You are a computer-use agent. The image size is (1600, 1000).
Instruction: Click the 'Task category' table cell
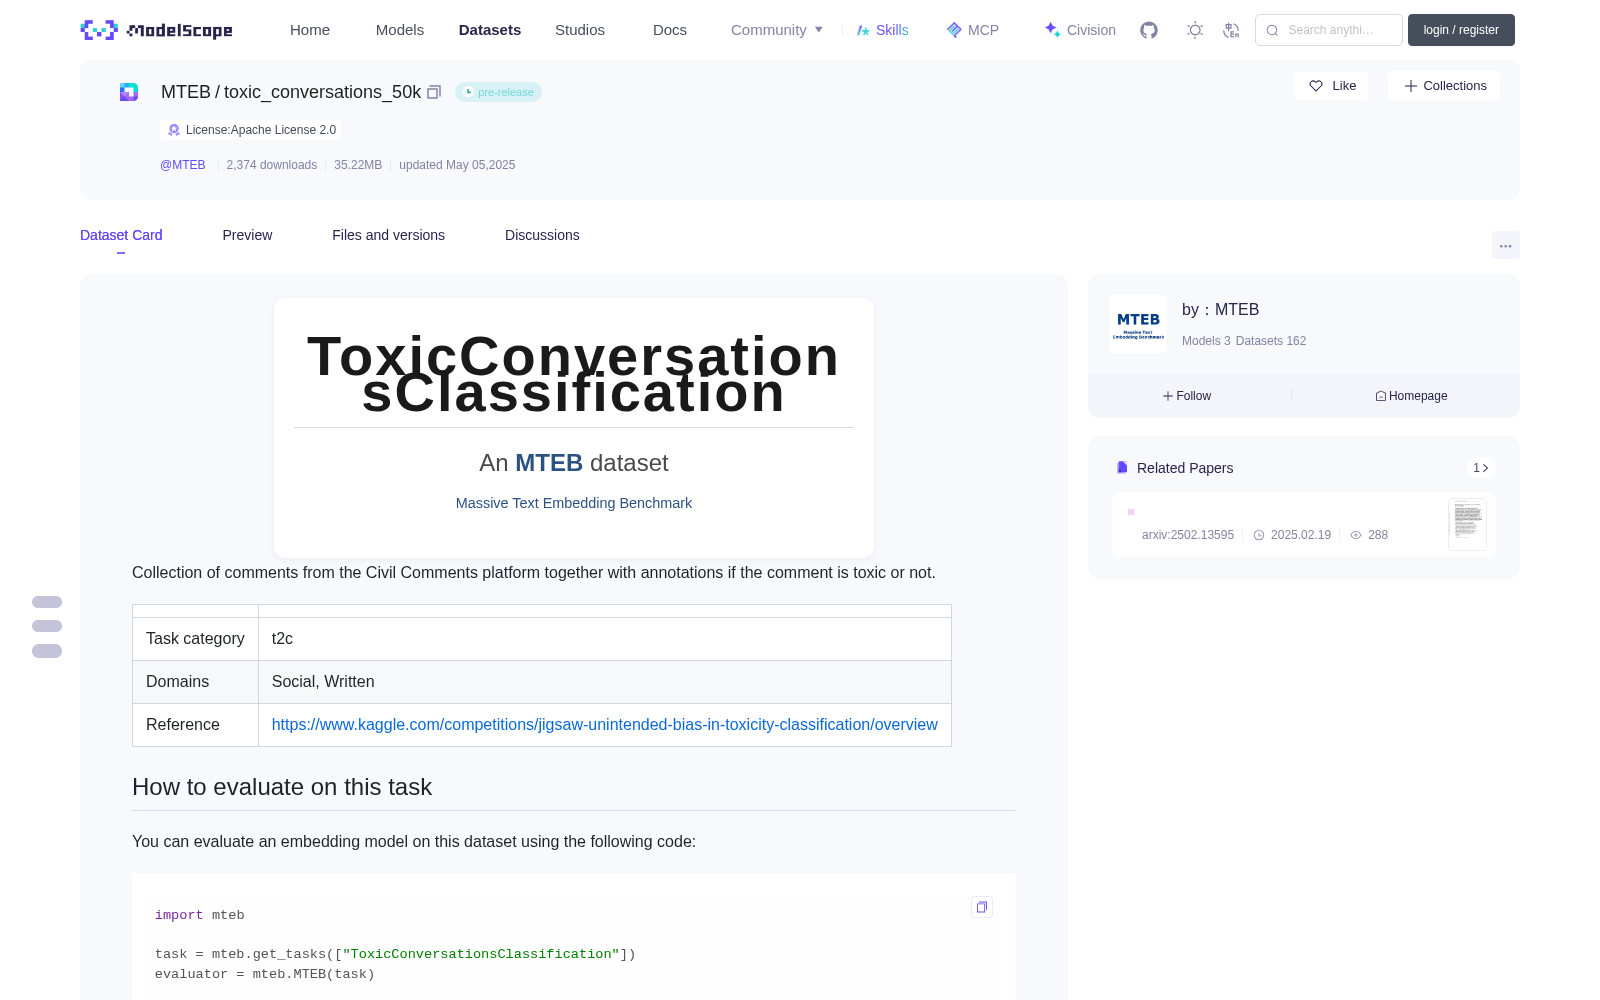tap(195, 639)
